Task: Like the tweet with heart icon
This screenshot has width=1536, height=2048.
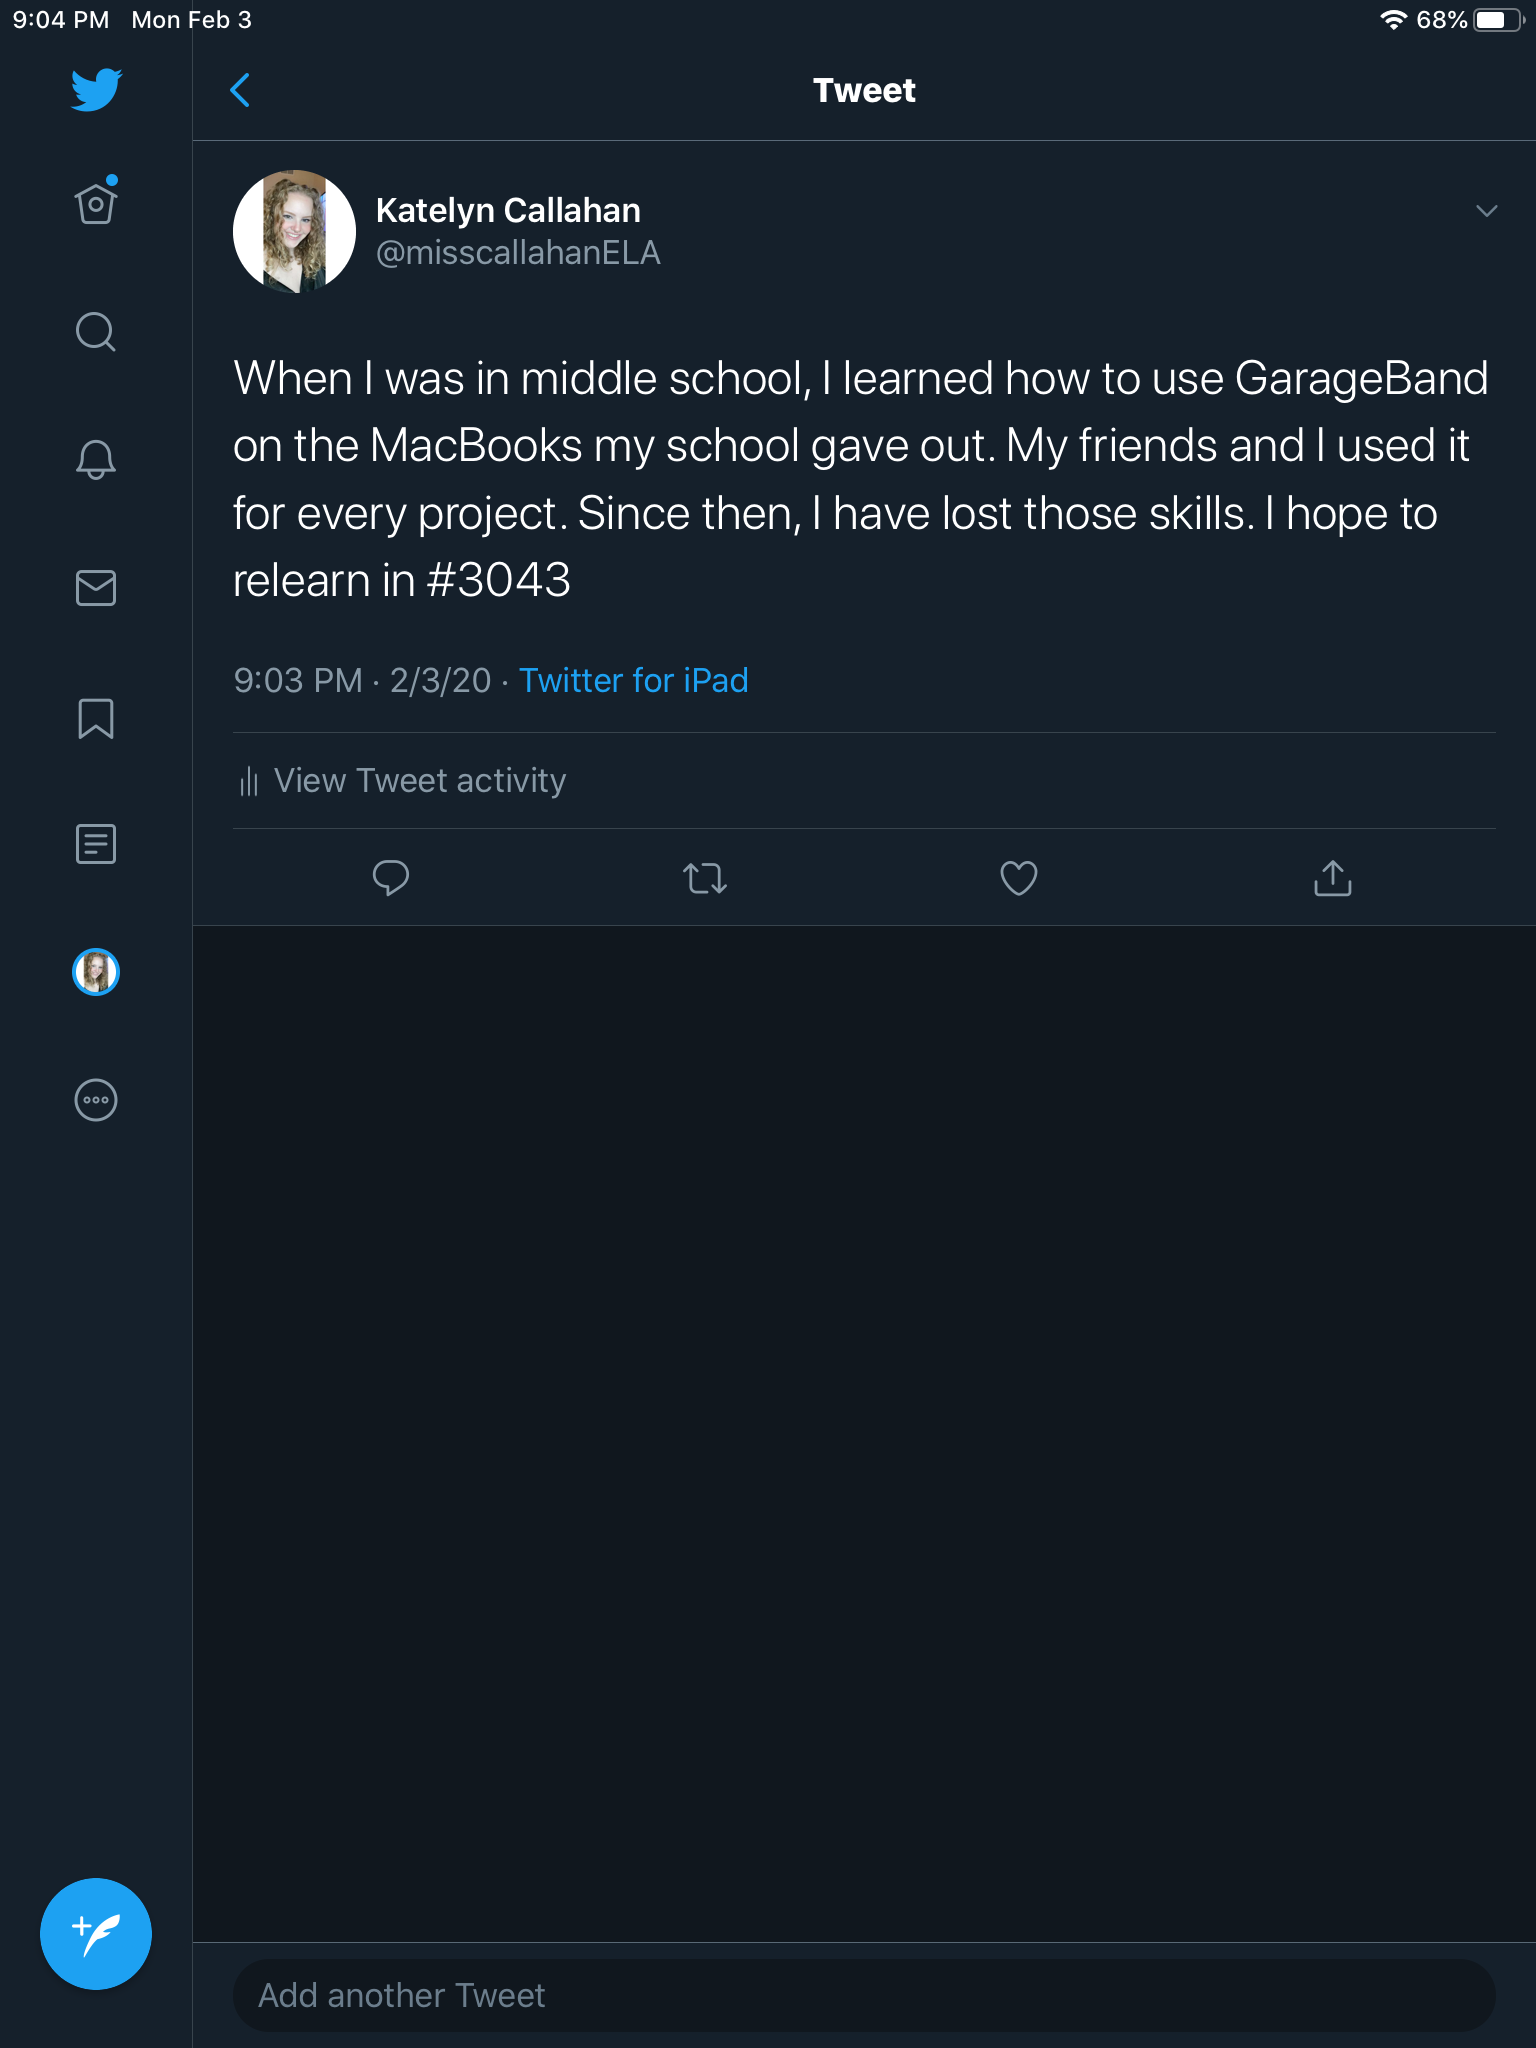Action: [1018, 878]
